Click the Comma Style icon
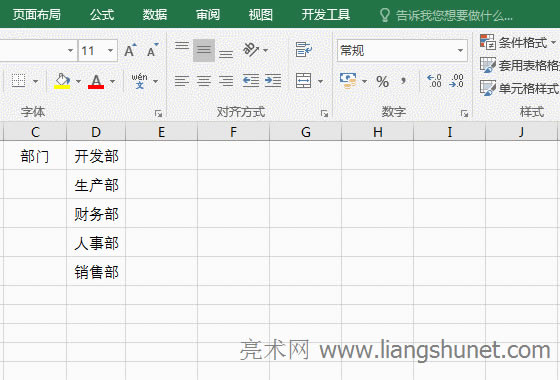The width and height of the screenshot is (560, 380). click(404, 81)
